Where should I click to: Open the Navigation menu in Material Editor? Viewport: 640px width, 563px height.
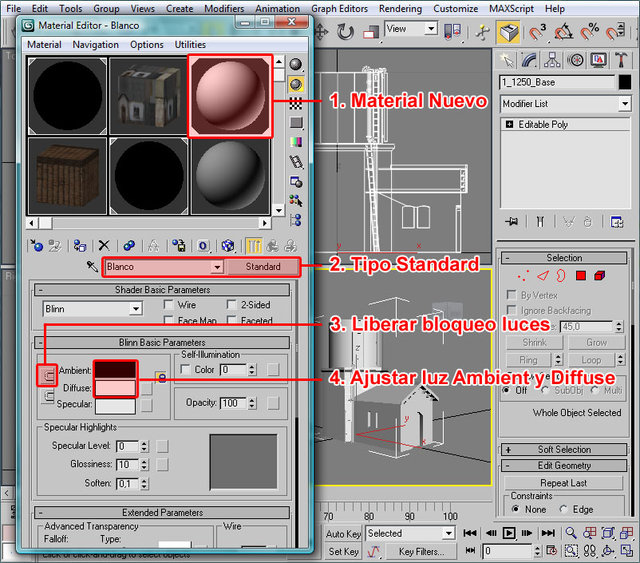pyautogui.click(x=95, y=45)
